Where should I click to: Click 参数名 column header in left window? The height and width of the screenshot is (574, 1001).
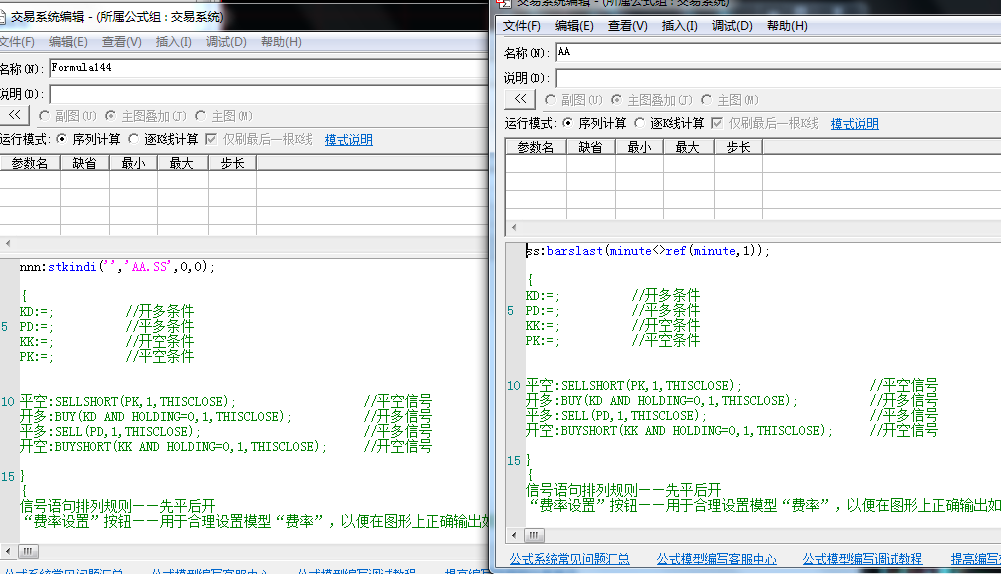(x=30, y=163)
